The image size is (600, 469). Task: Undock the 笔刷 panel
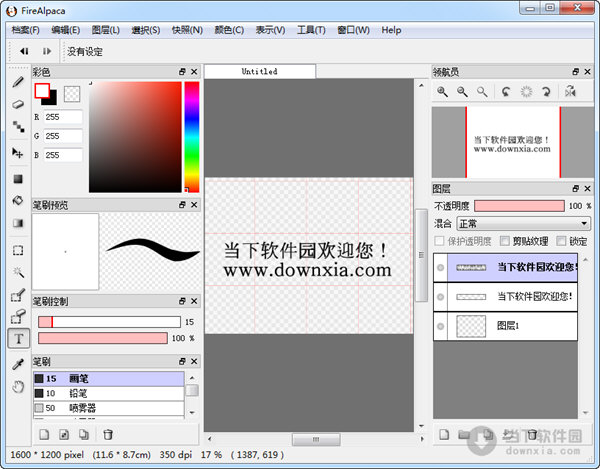point(182,361)
